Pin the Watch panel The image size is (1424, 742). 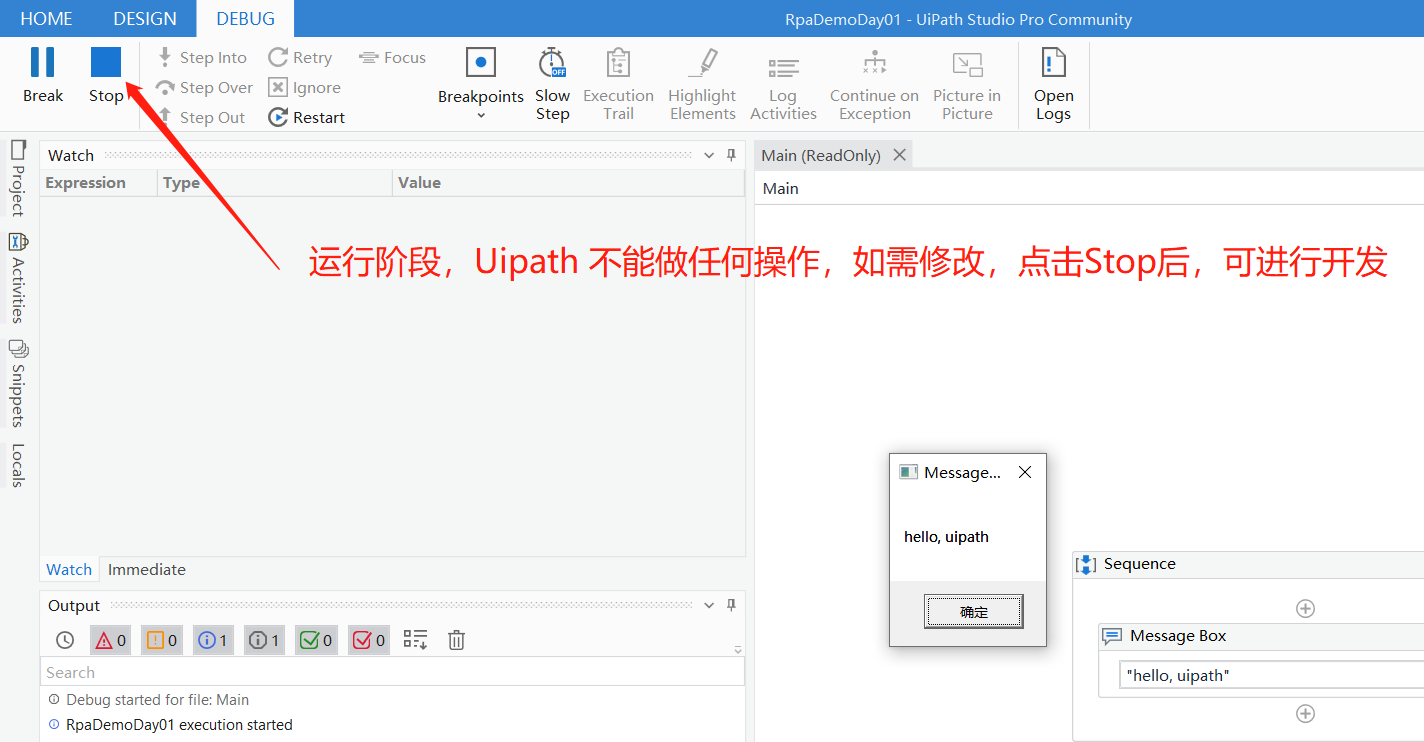pos(731,155)
